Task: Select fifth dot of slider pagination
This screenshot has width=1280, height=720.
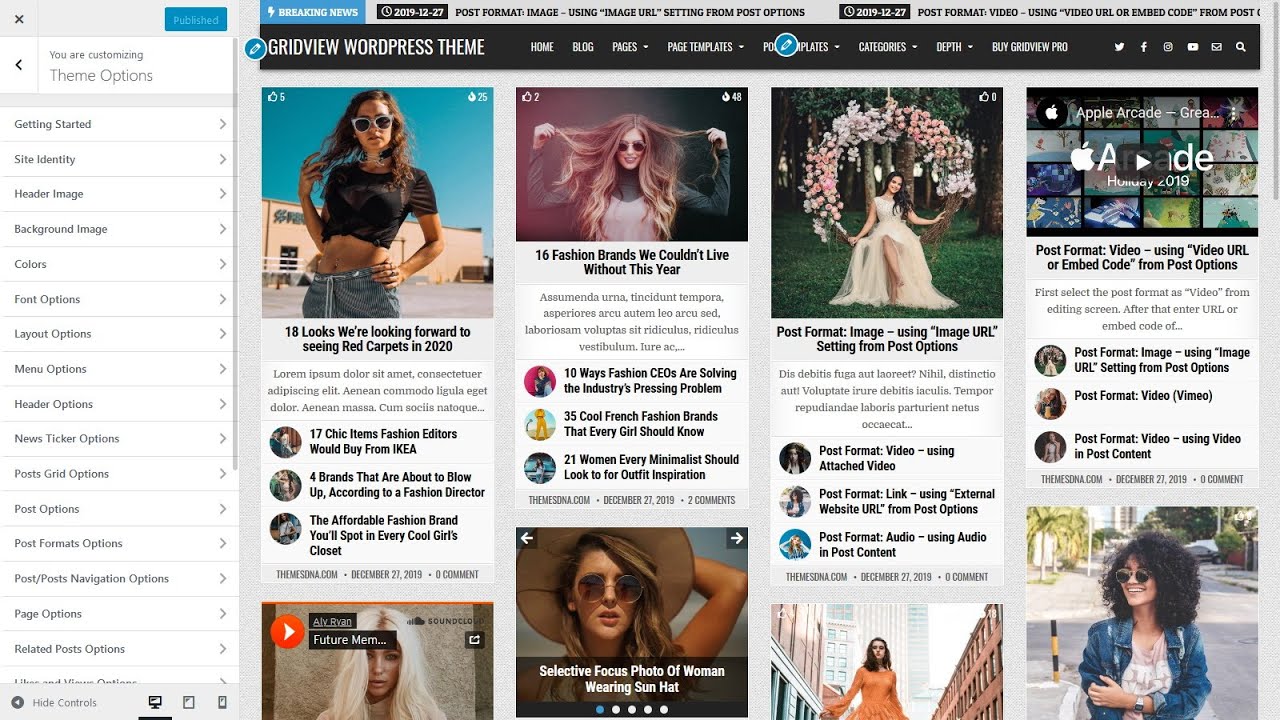Action: 664,709
